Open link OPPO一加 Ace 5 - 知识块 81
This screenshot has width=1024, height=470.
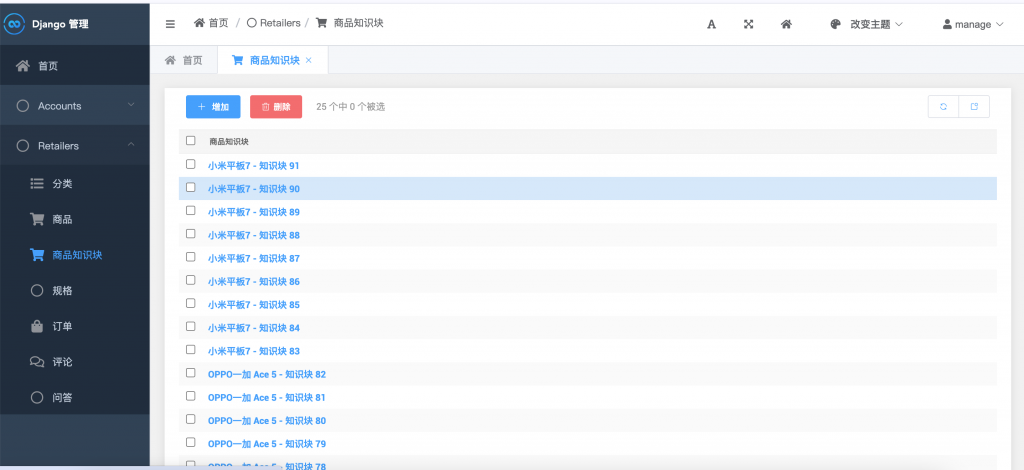(266, 398)
